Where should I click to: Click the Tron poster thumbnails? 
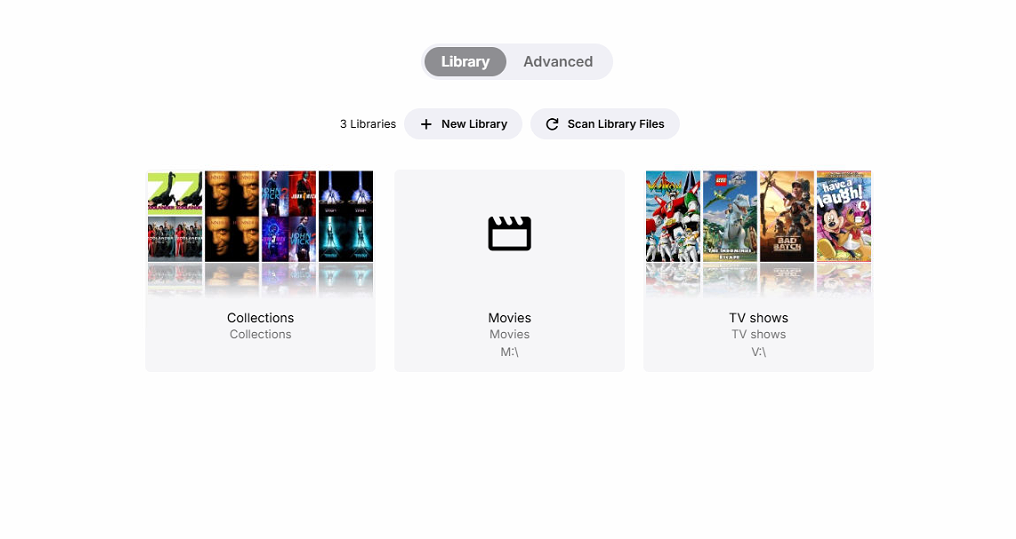pos(346,216)
